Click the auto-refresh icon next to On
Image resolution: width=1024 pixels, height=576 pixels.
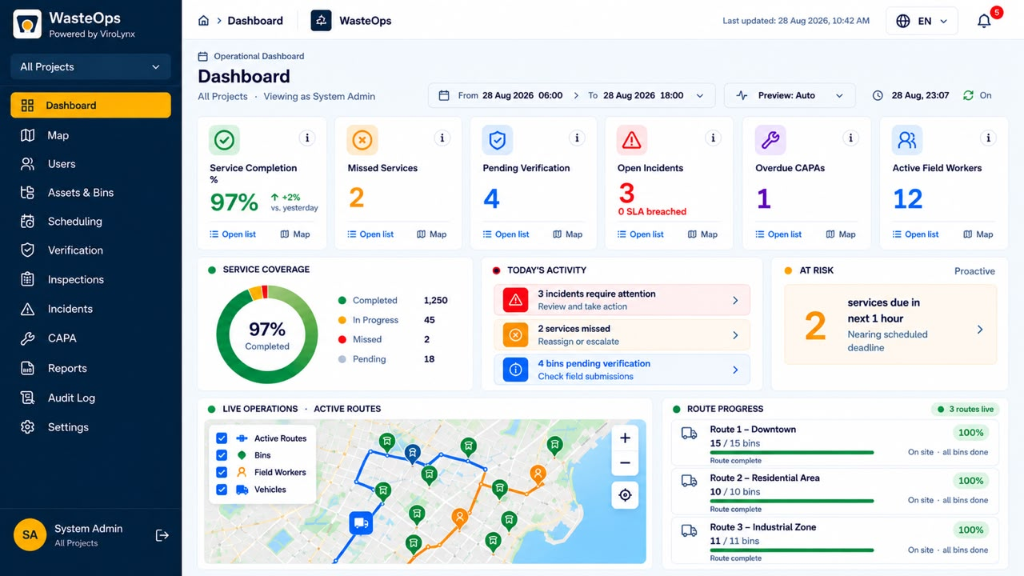[x=968, y=95]
